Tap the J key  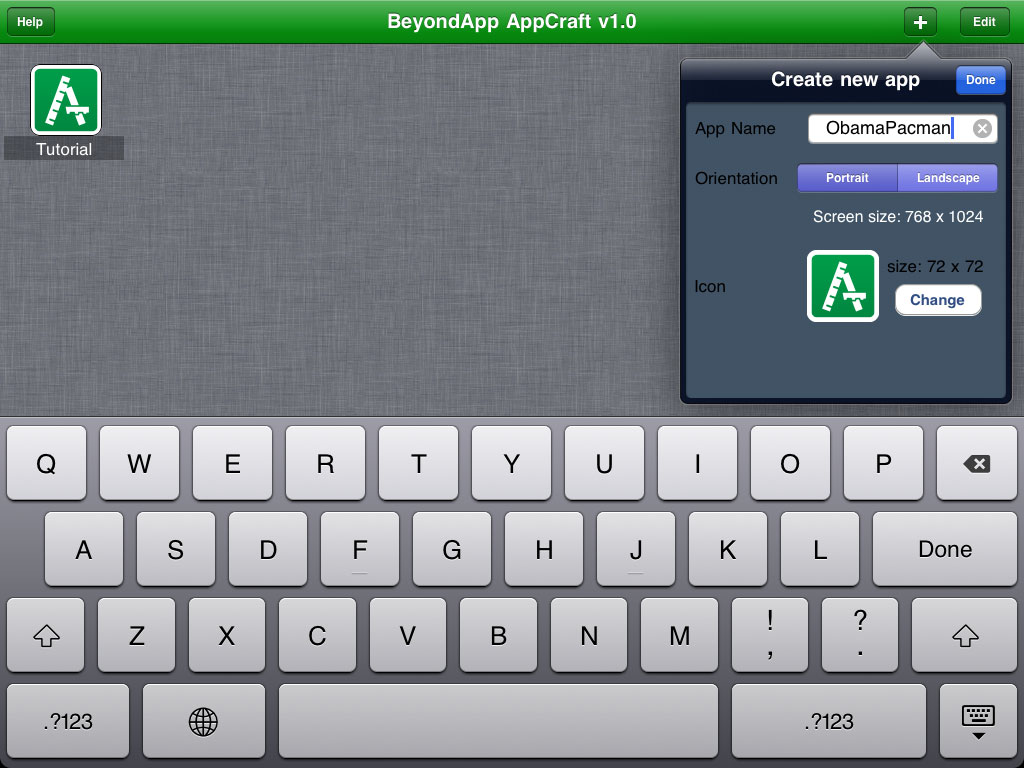pyautogui.click(x=636, y=549)
